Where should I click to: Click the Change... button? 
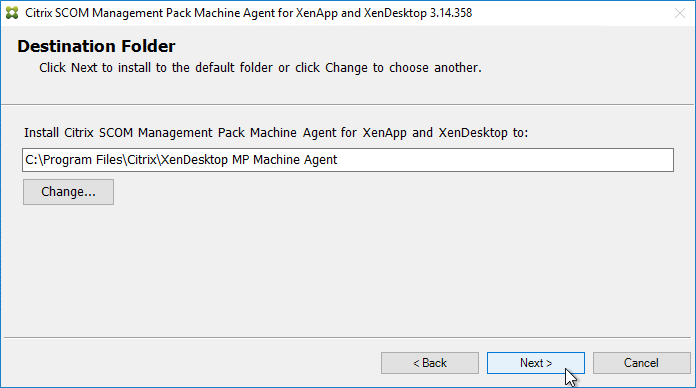[68, 192]
